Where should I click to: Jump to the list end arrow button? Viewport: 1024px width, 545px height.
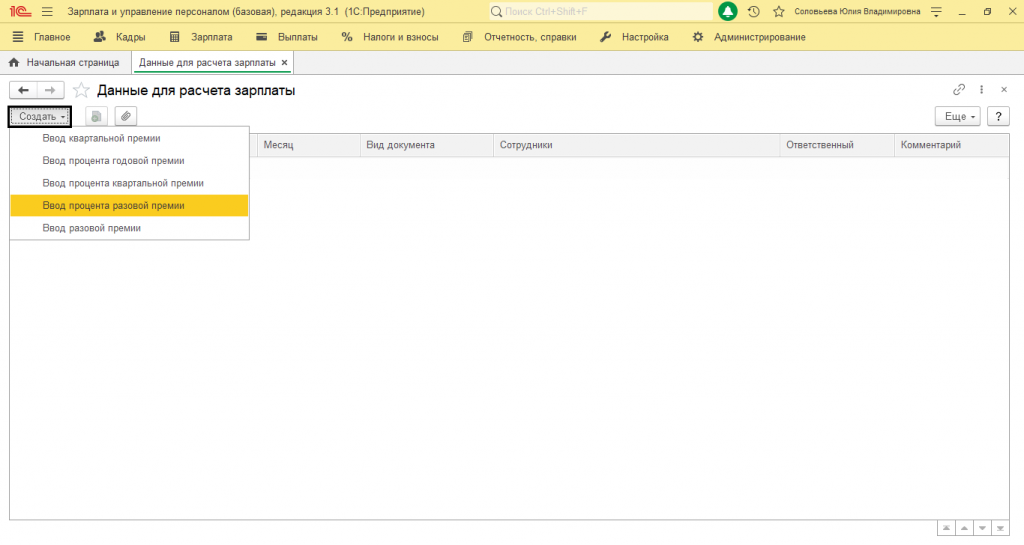coord(1000,528)
